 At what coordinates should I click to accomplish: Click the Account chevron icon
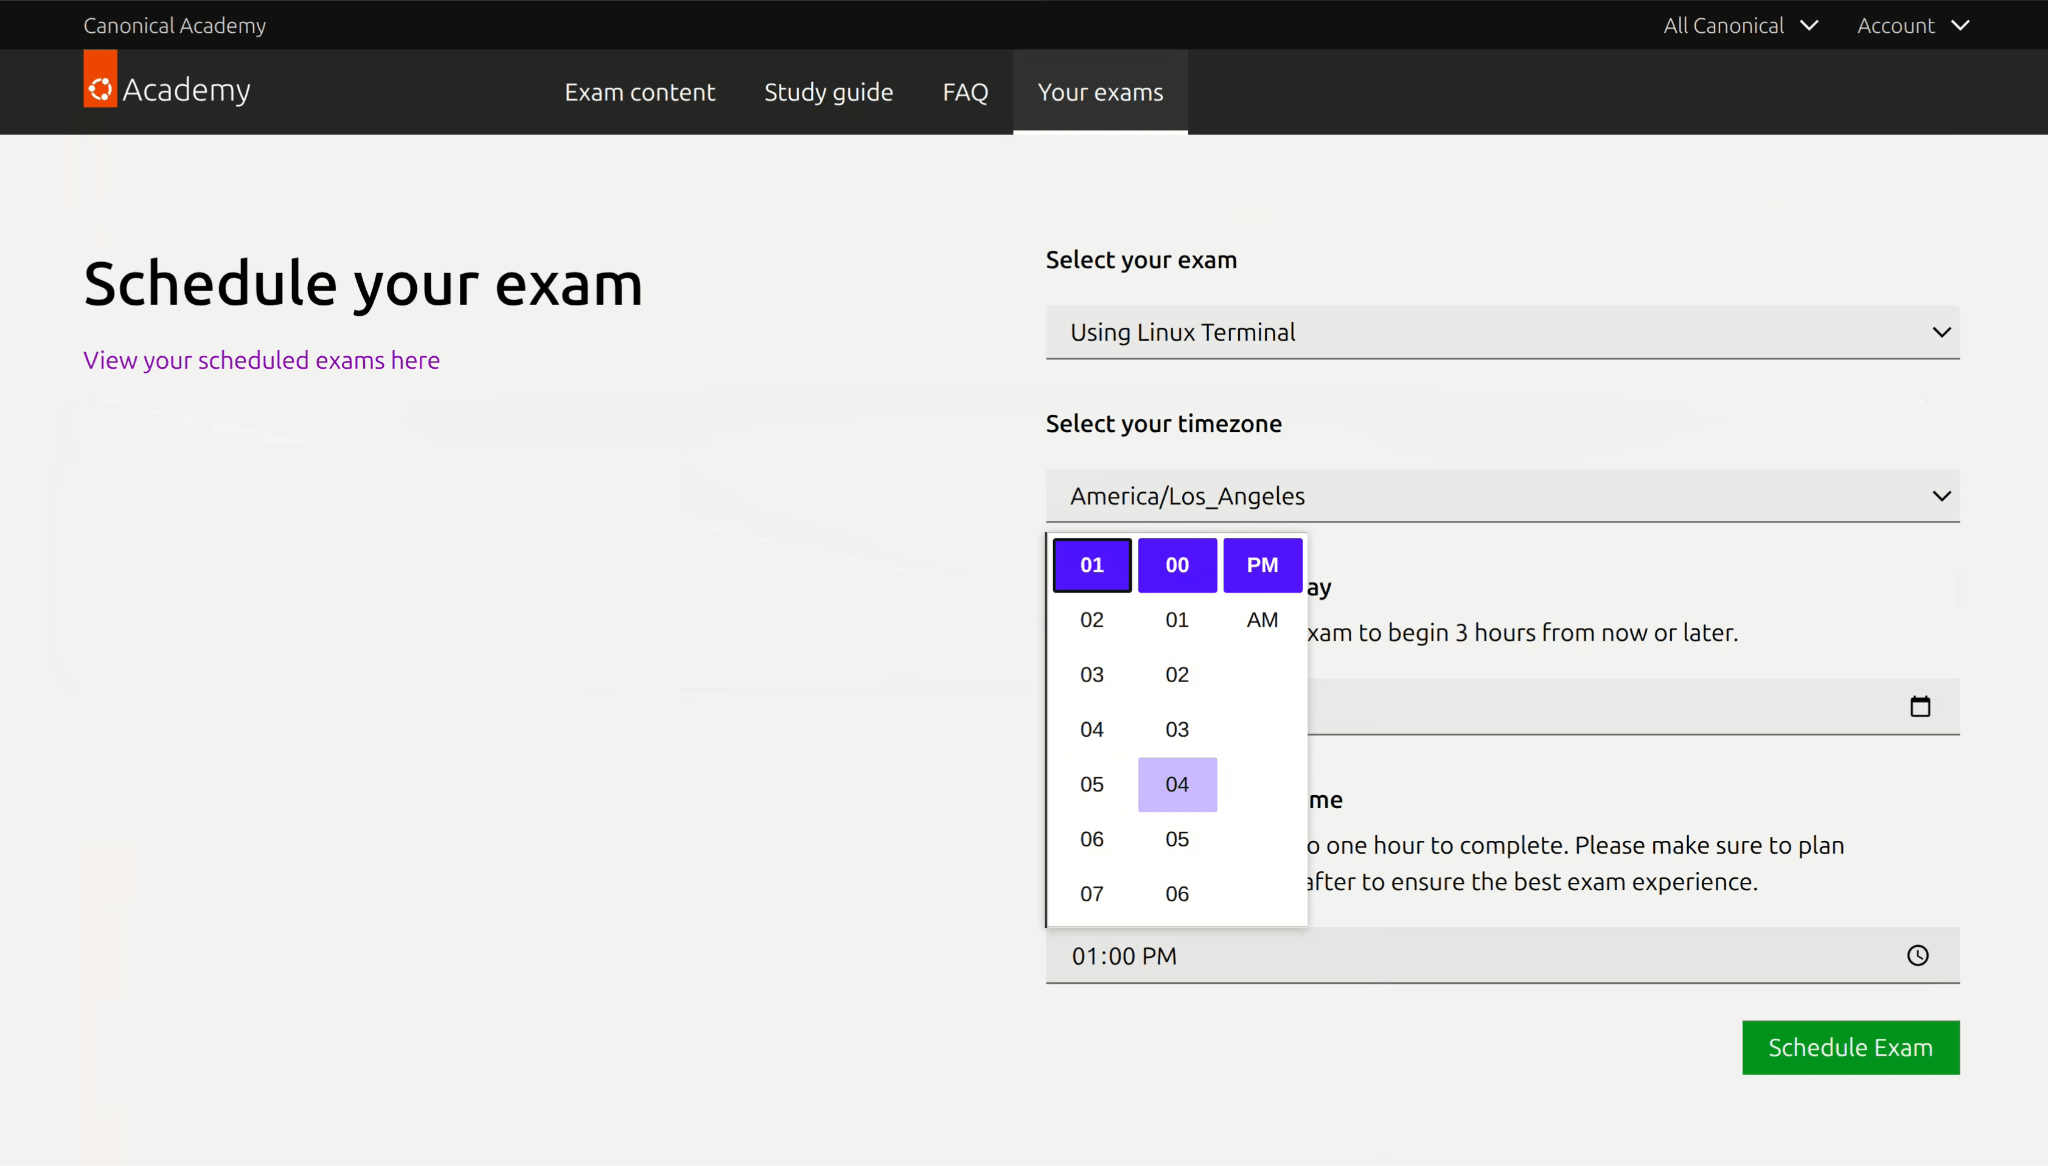point(1961,25)
